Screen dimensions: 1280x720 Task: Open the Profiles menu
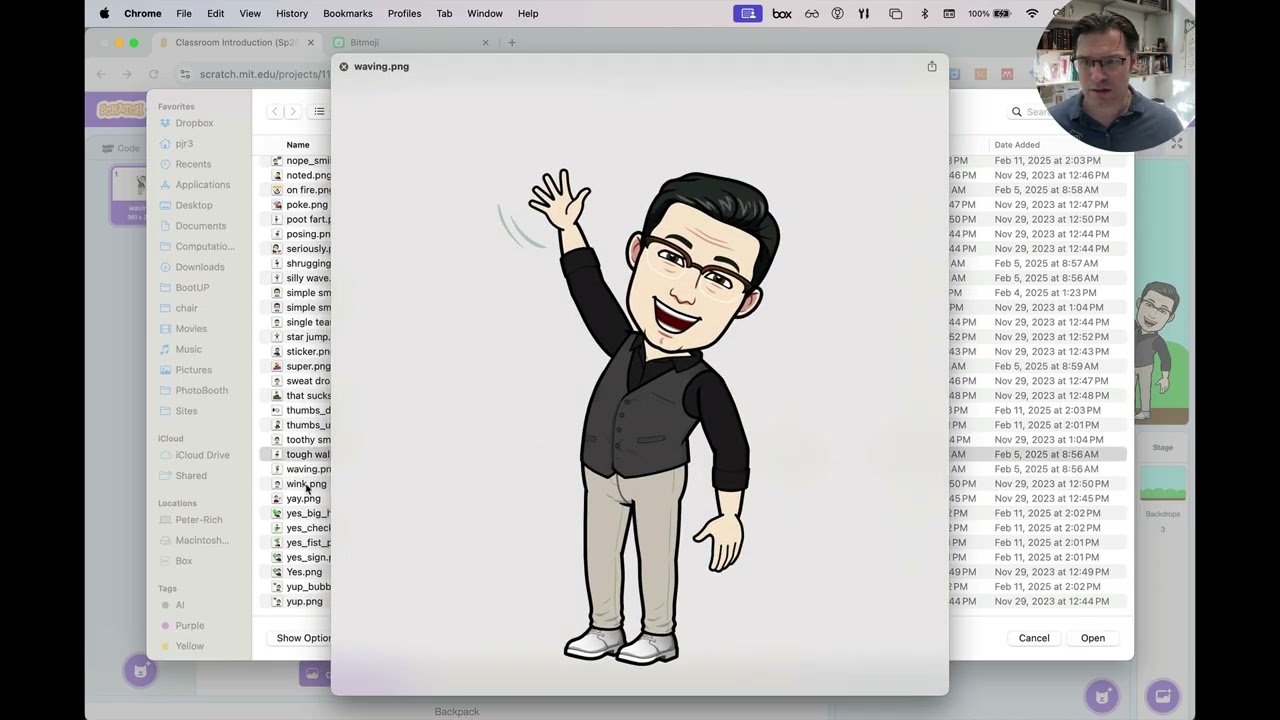(x=404, y=13)
